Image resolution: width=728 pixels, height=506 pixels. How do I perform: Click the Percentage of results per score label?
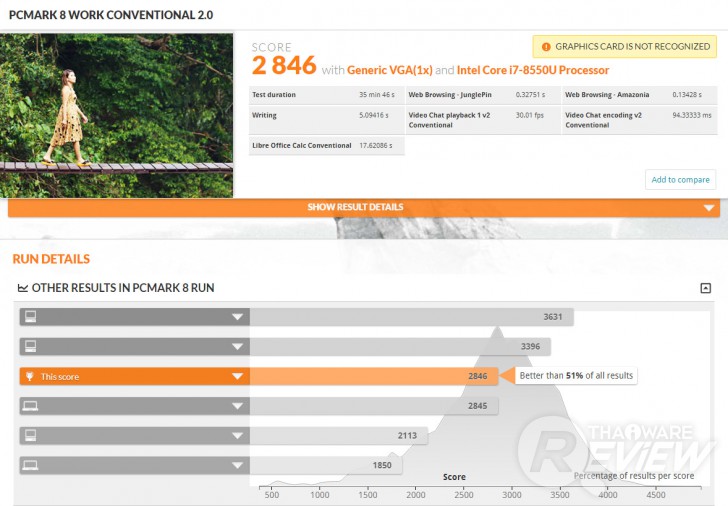click(634, 476)
